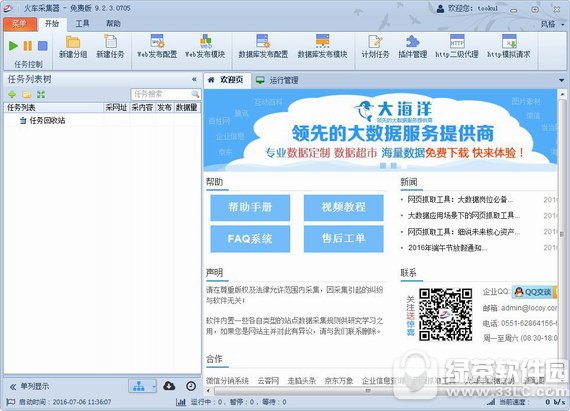The width and height of the screenshot is (570, 411).
Task: Switch to the 开始 ribbon tab
Action: 52,24
